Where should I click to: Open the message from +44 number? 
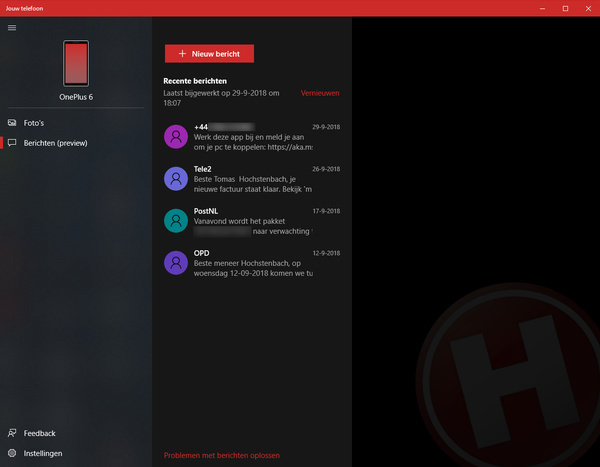click(252, 137)
